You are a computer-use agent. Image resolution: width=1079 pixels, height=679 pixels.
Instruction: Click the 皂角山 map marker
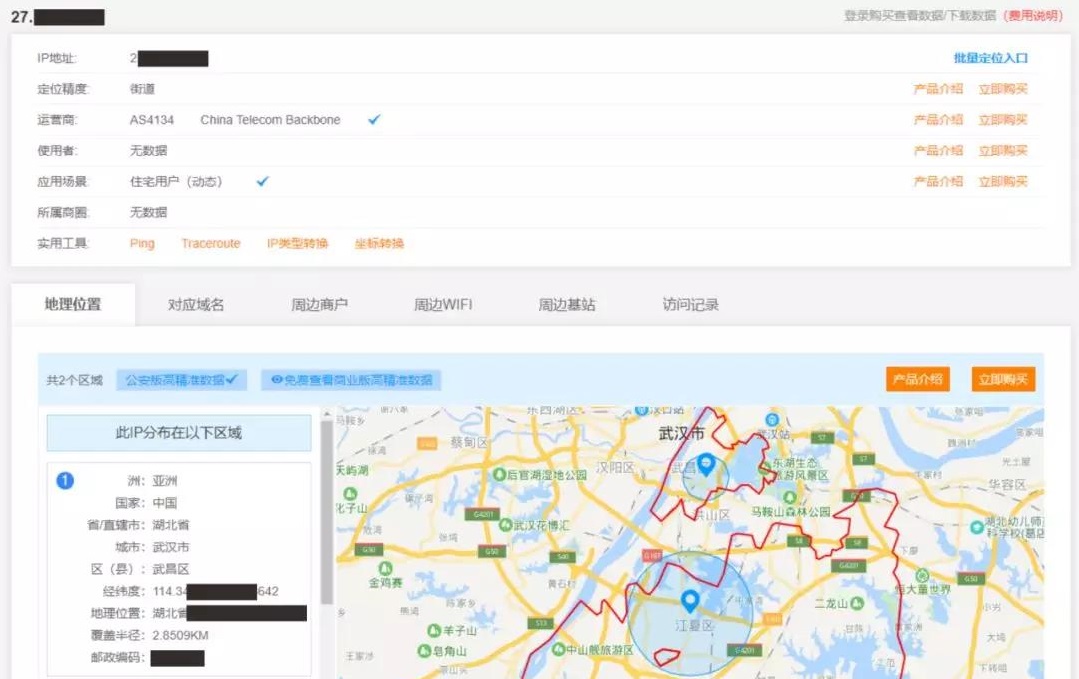(x=425, y=651)
